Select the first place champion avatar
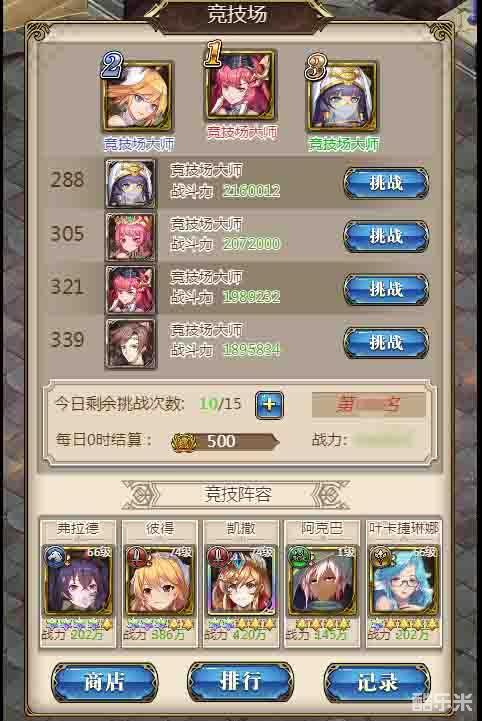This screenshot has width=482, height=721. [x=241, y=85]
